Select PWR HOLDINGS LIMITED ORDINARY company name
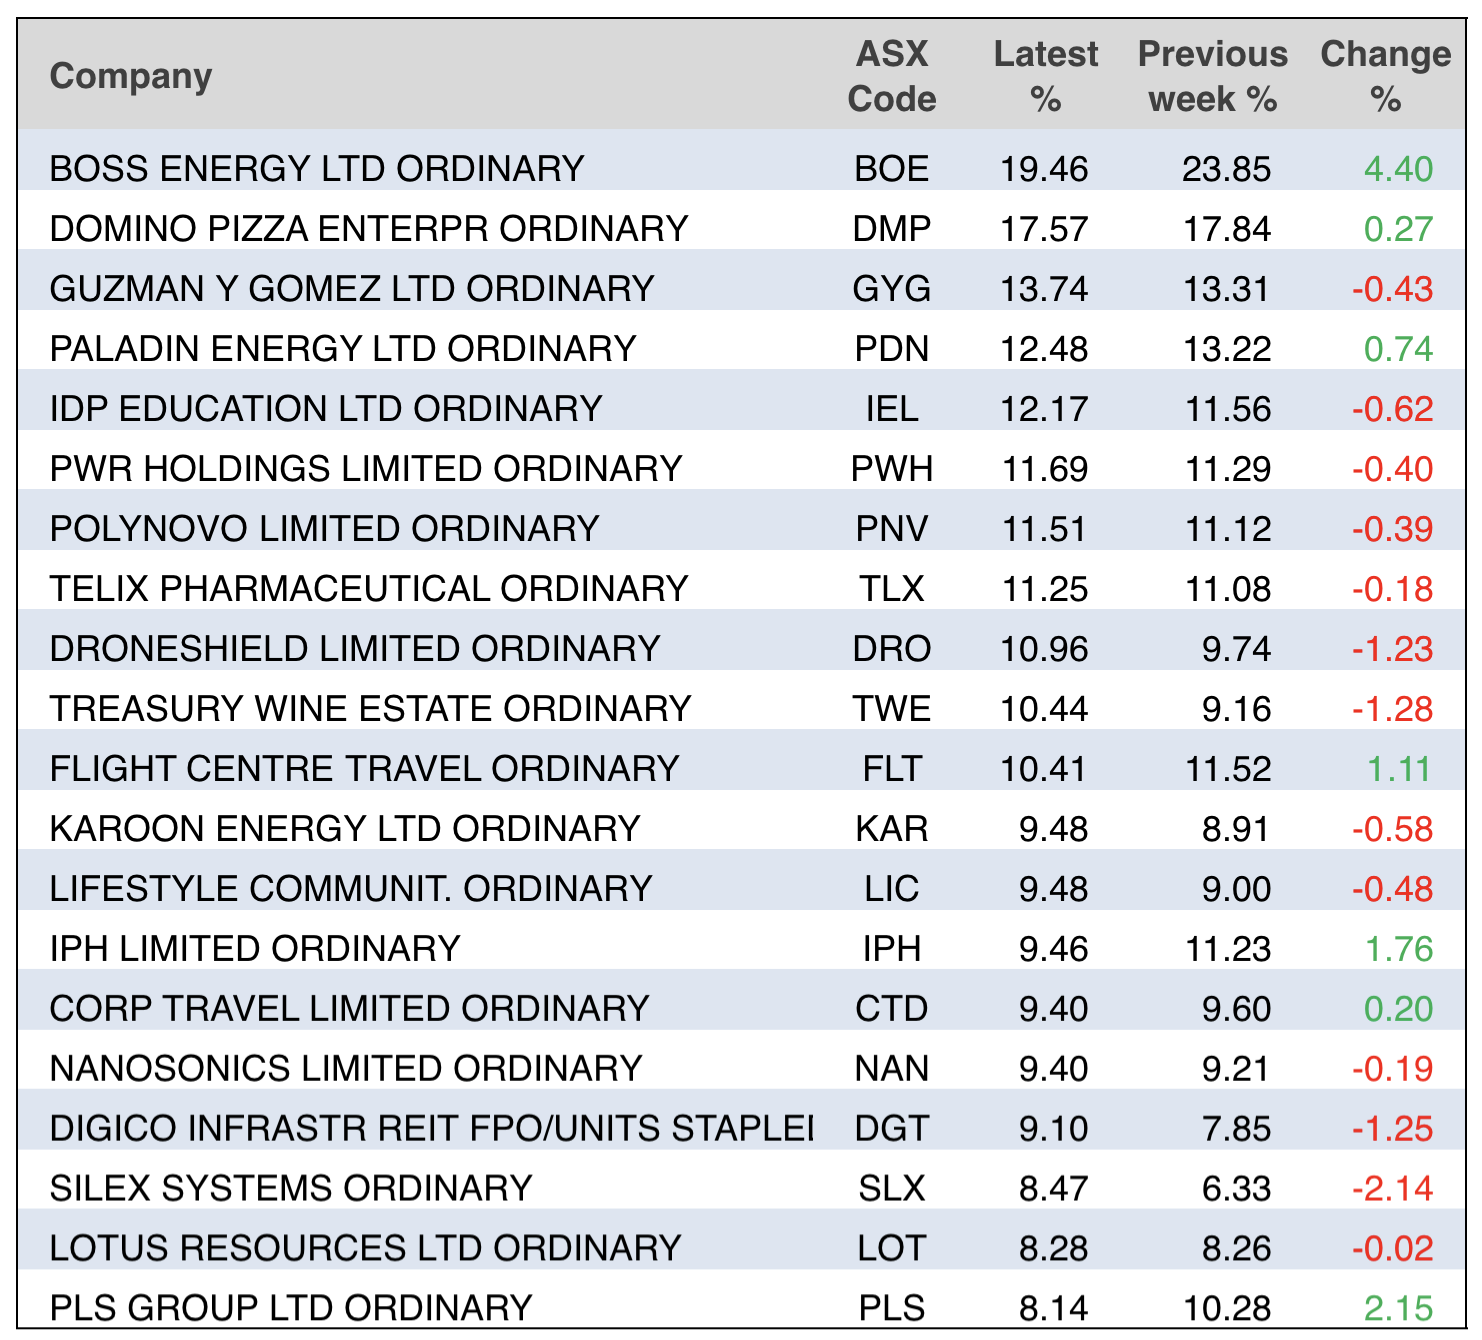The image size is (1482, 1340). point(365,469)
